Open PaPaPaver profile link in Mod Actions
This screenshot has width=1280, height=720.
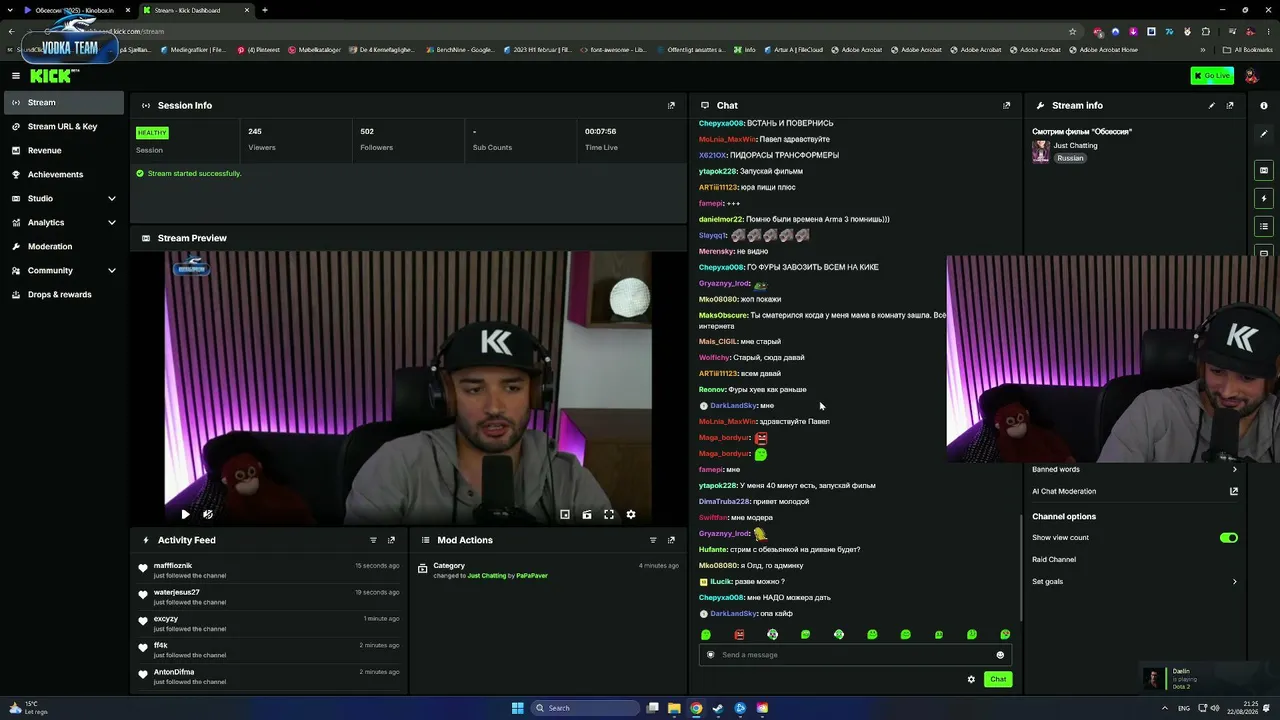coord(532,576)
